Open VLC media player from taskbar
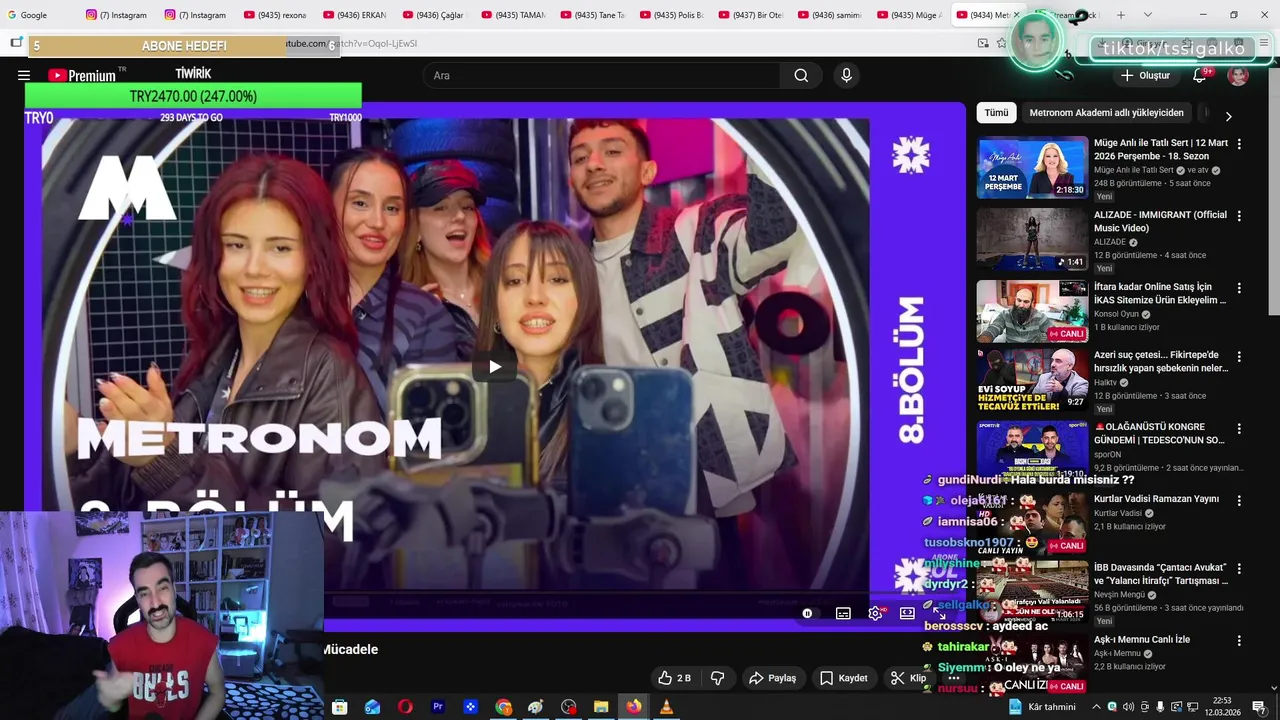 tap(666, 707)
